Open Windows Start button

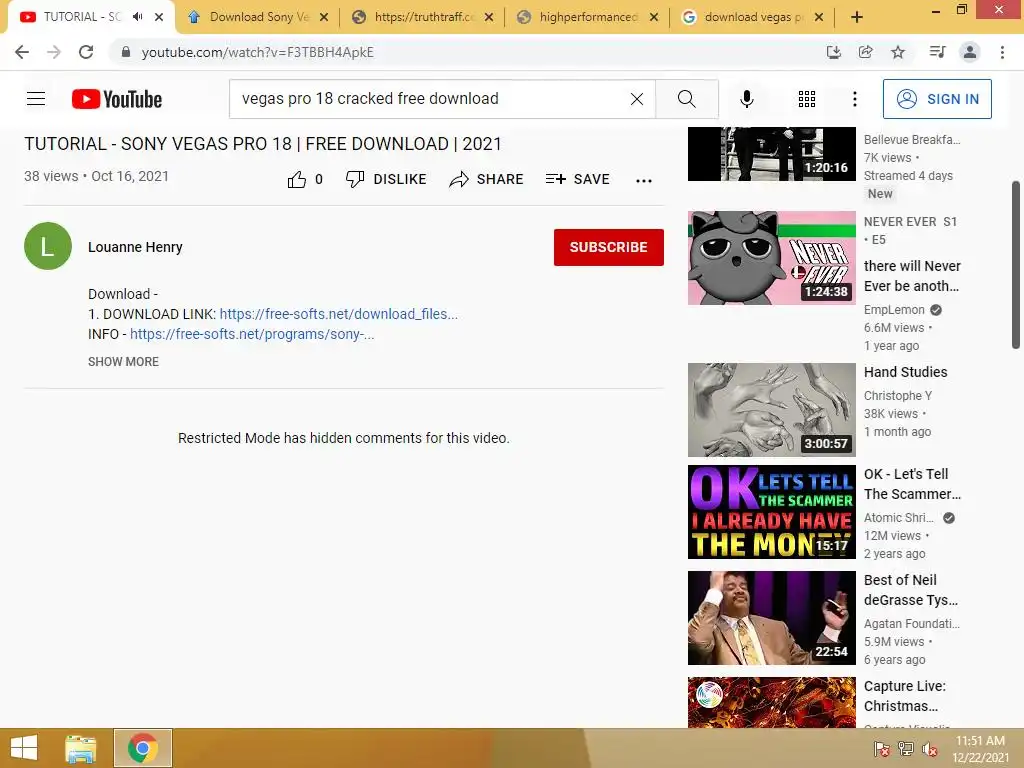pyautogui.click(x=24, y=748)
